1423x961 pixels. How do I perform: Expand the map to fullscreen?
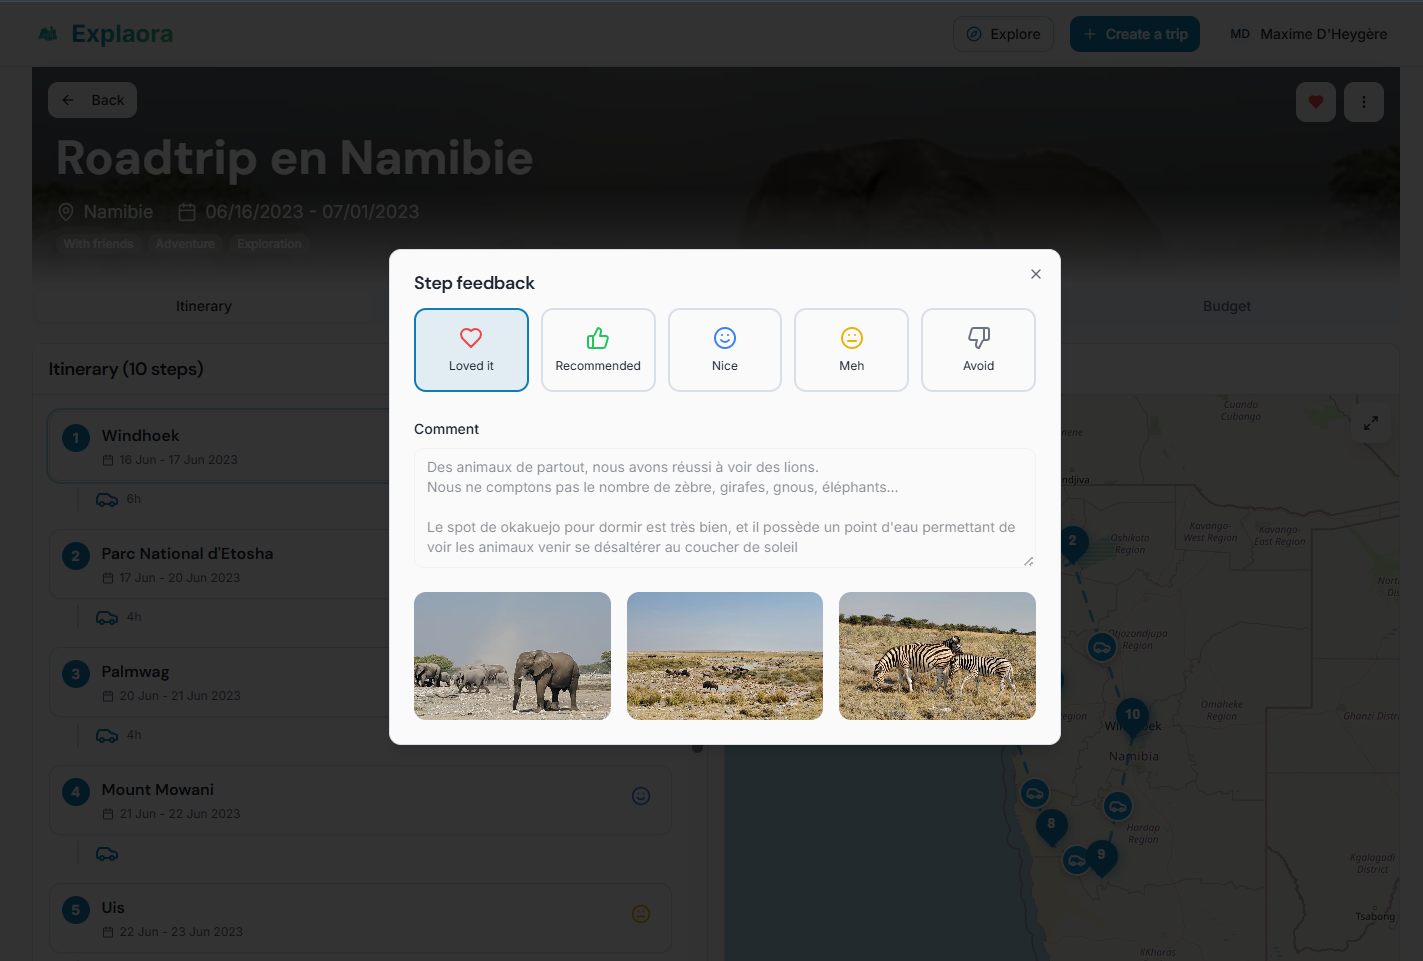pos(1371,423)
